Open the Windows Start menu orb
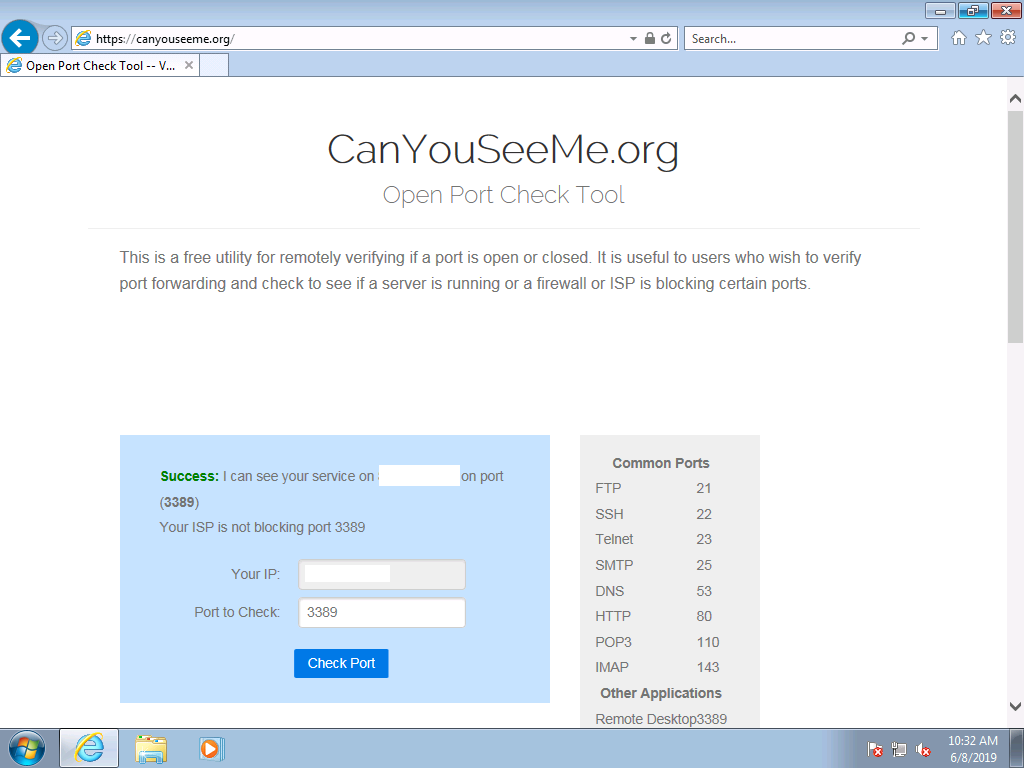This screenshot has width=1024, height=768. 27,748
